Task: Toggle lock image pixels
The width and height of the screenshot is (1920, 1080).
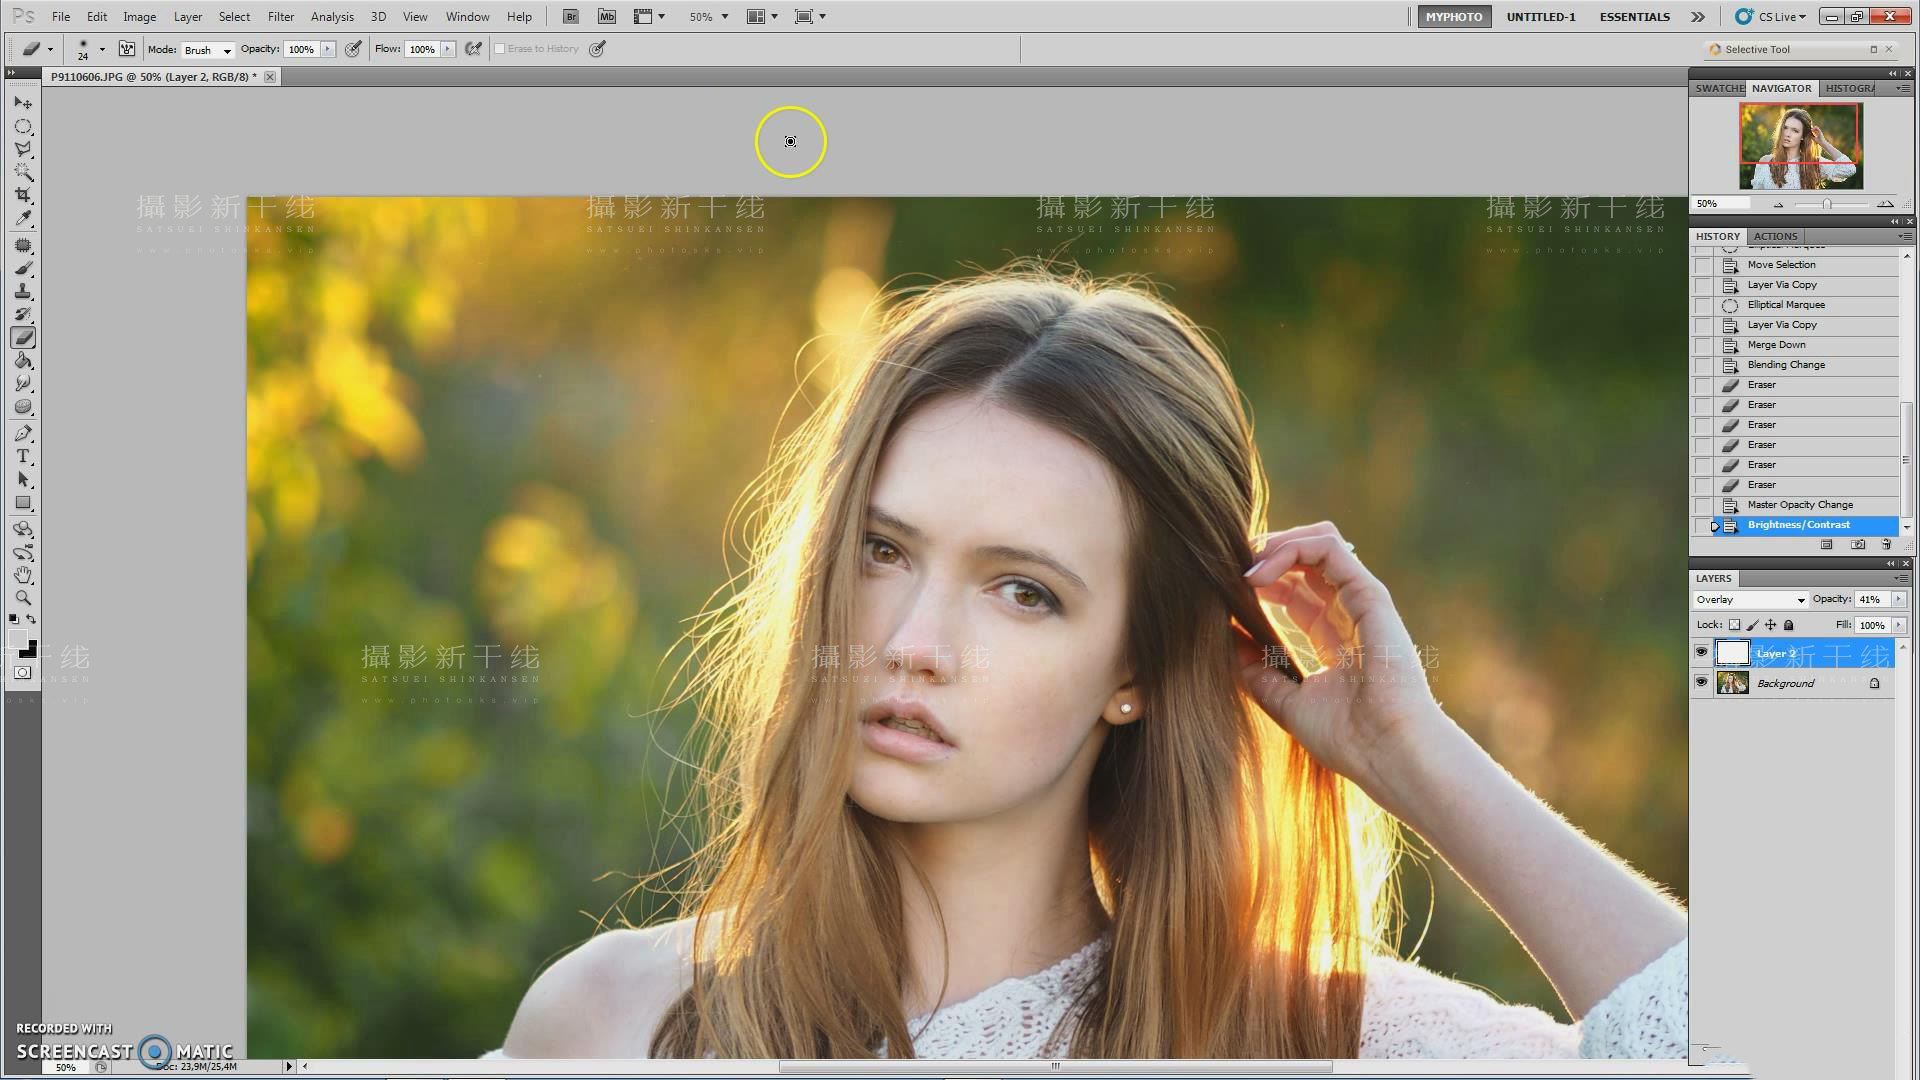Action: (1753, 625)
